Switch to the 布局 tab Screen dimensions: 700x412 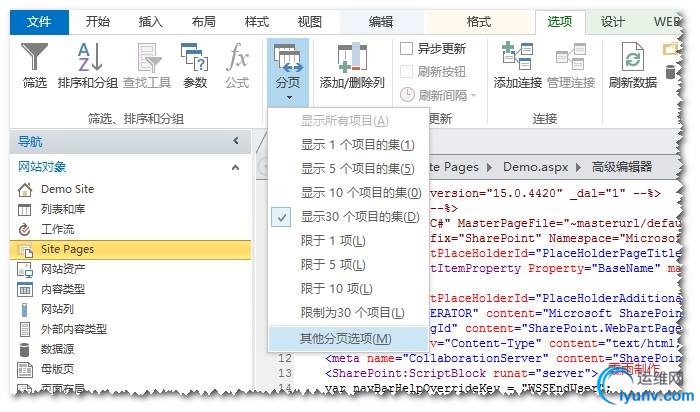(x=204, y=22)
